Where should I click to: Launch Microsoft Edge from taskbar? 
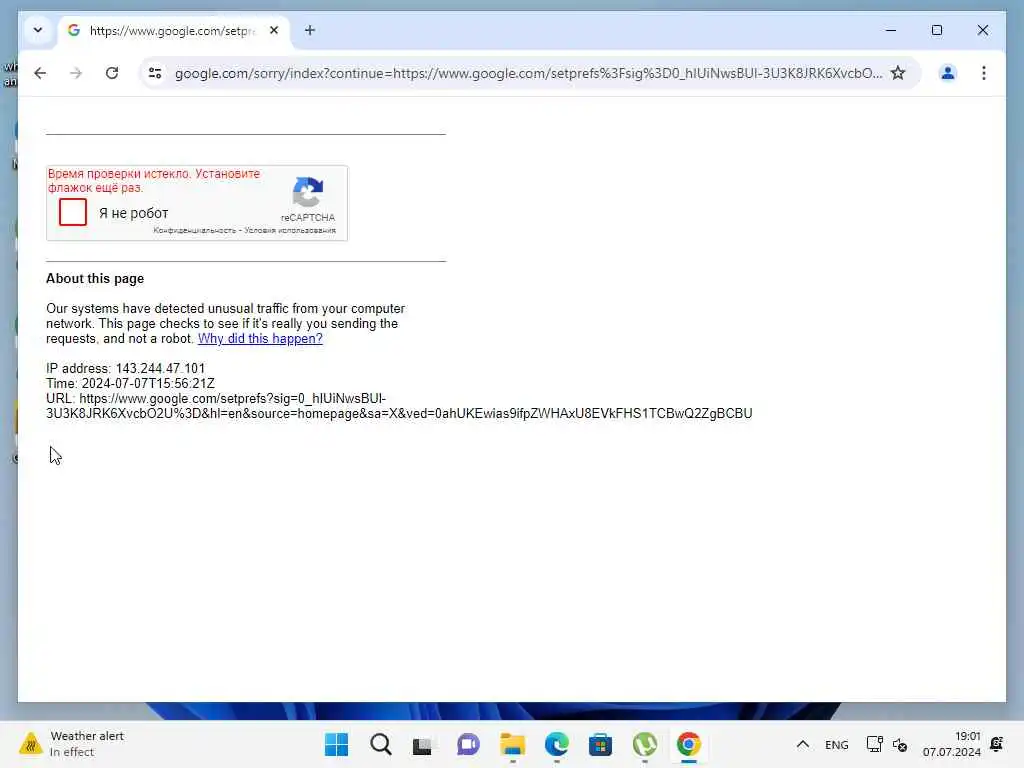(x=556, y=744)
